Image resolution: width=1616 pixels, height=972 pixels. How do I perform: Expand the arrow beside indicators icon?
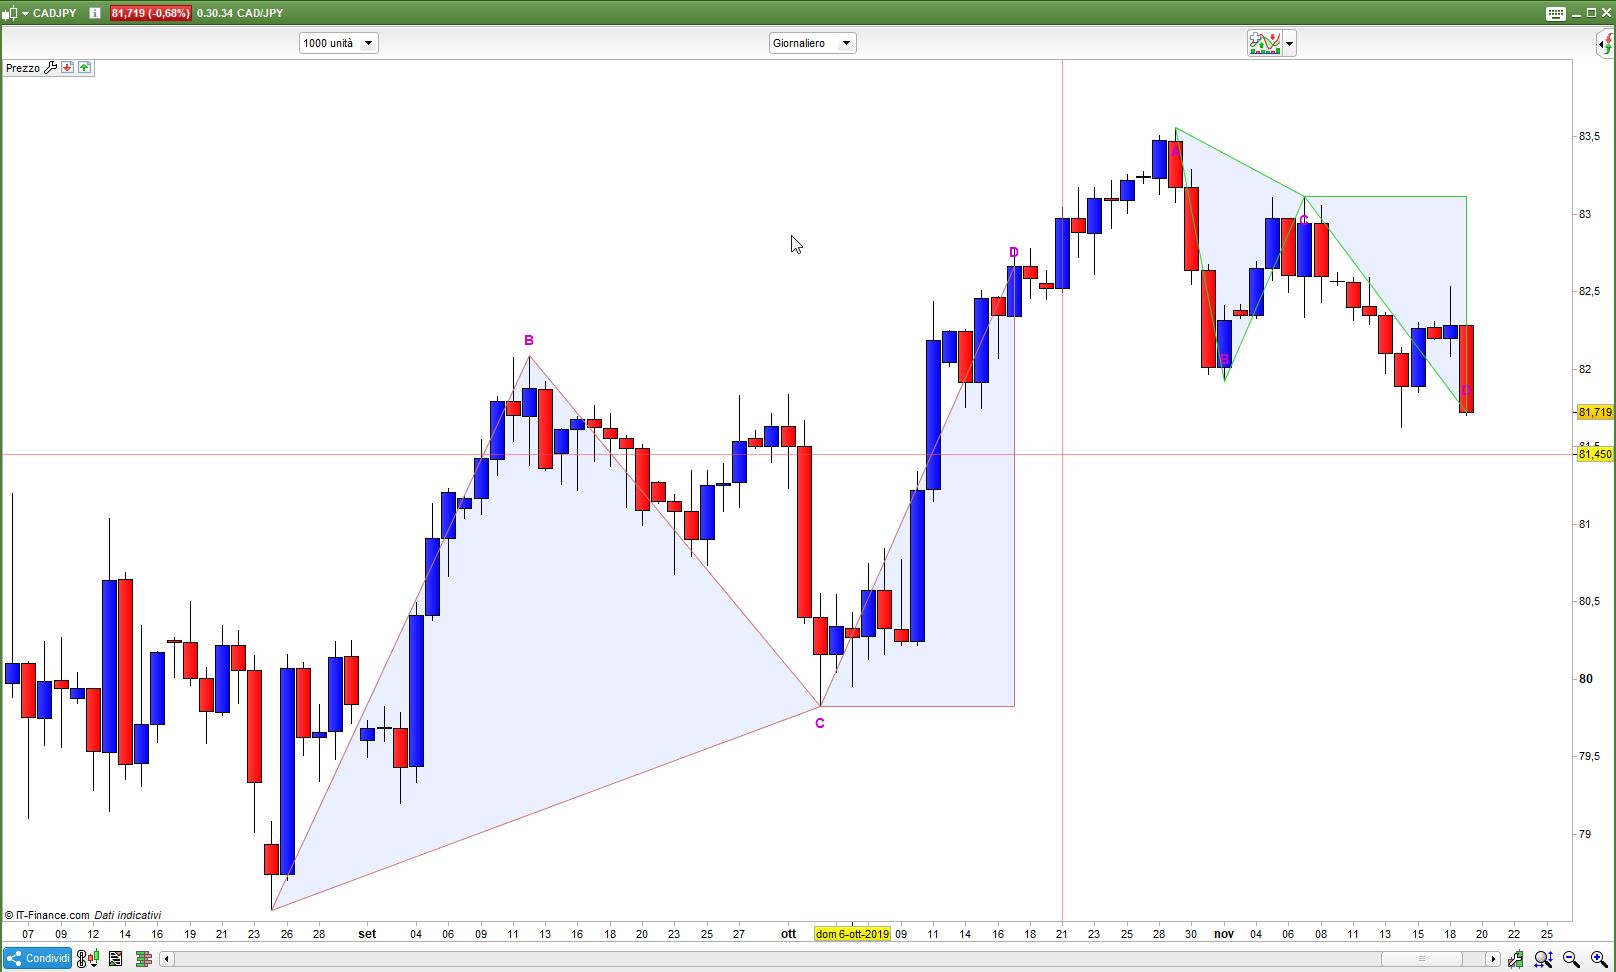pyautogui.click(x=1290, y=43)
